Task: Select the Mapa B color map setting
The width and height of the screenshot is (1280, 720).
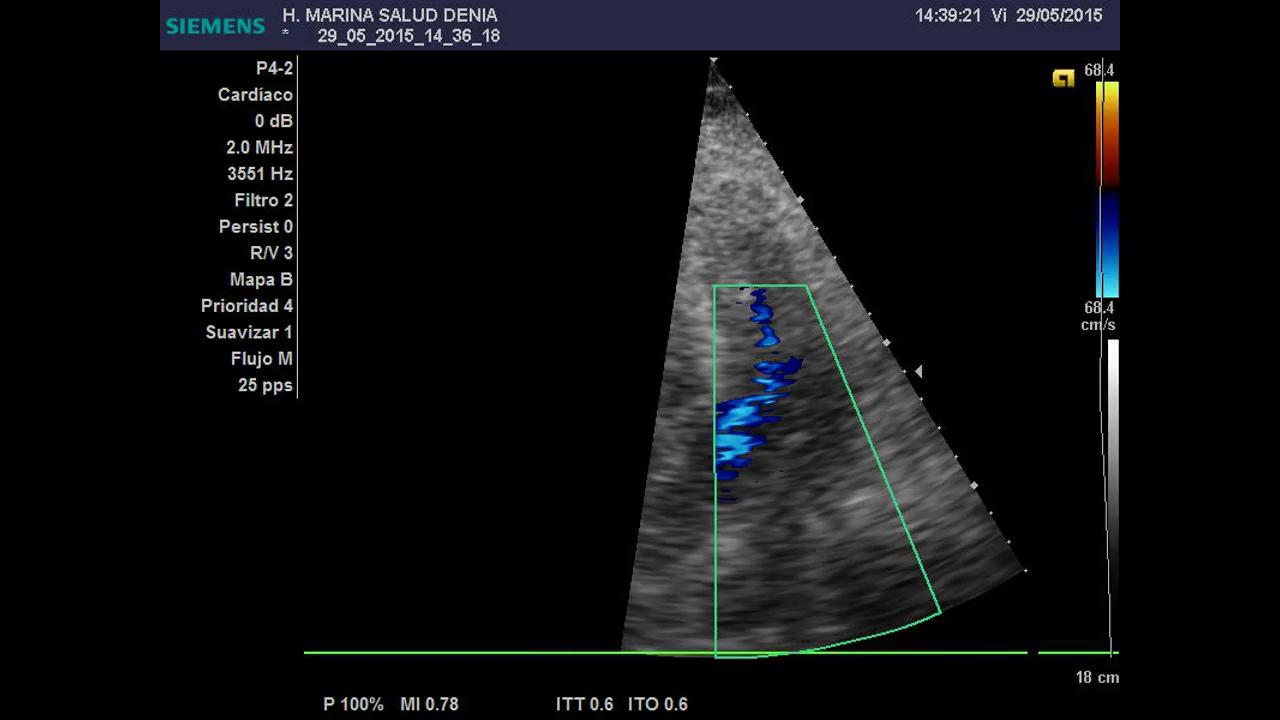Action: pos(261,280)
